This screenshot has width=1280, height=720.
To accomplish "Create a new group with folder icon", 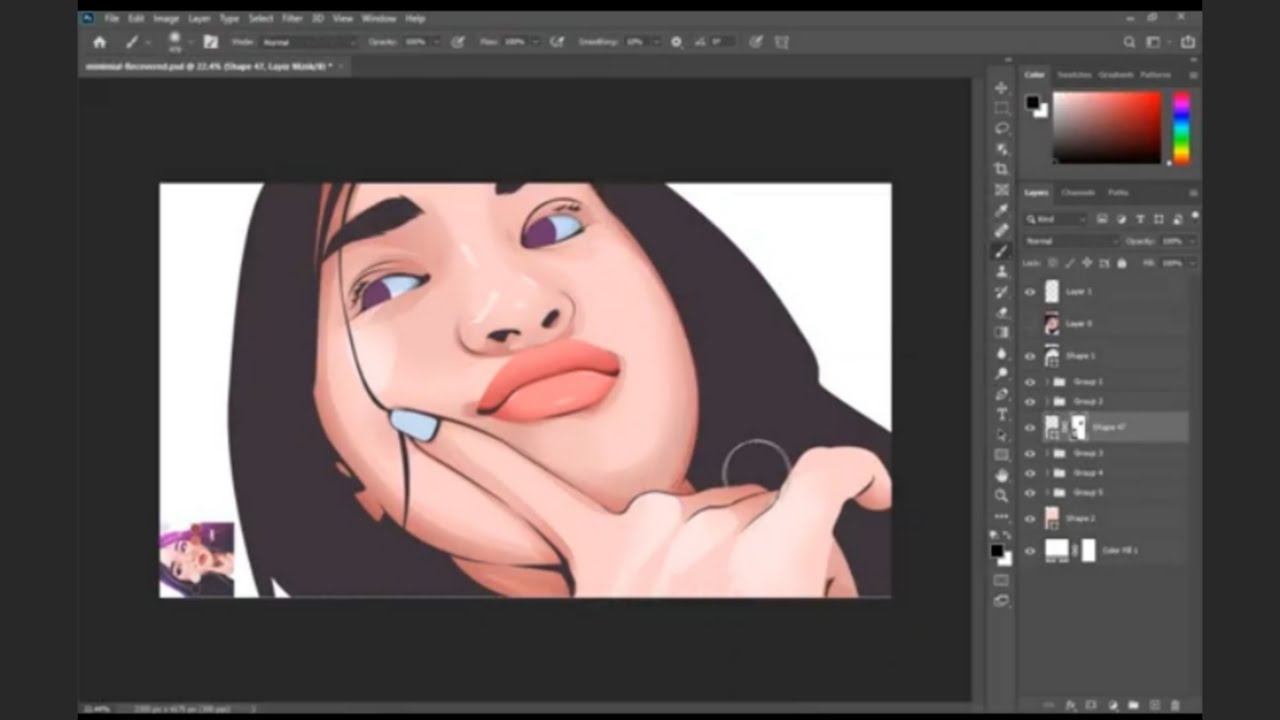I will 1133,705.
